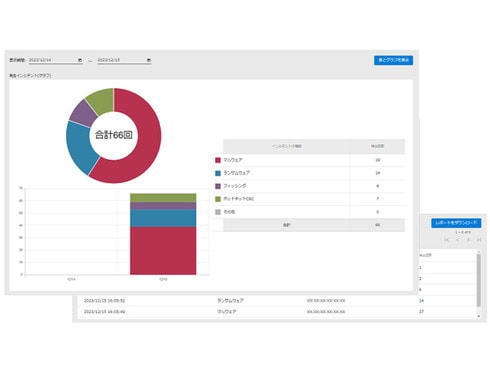
Task: Select フィッシング label in legend table
Action: [235, 186]
